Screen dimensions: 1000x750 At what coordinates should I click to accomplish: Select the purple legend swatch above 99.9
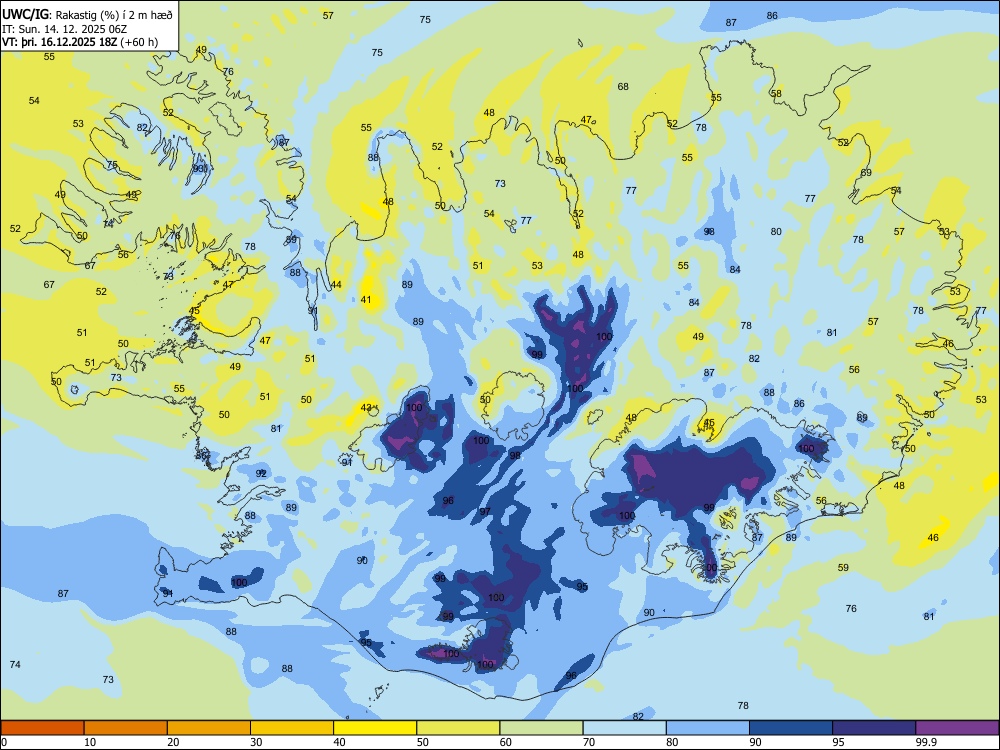pyautogui.click(x=957, y=728)
